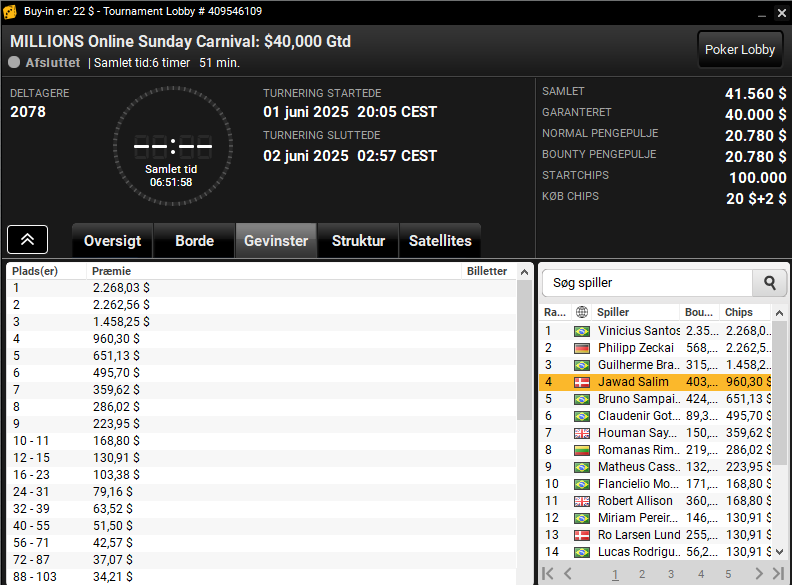The image size is (792, 585).
Task: Click the prize table vertical scrollbar thumb
Action: [524, 350]
